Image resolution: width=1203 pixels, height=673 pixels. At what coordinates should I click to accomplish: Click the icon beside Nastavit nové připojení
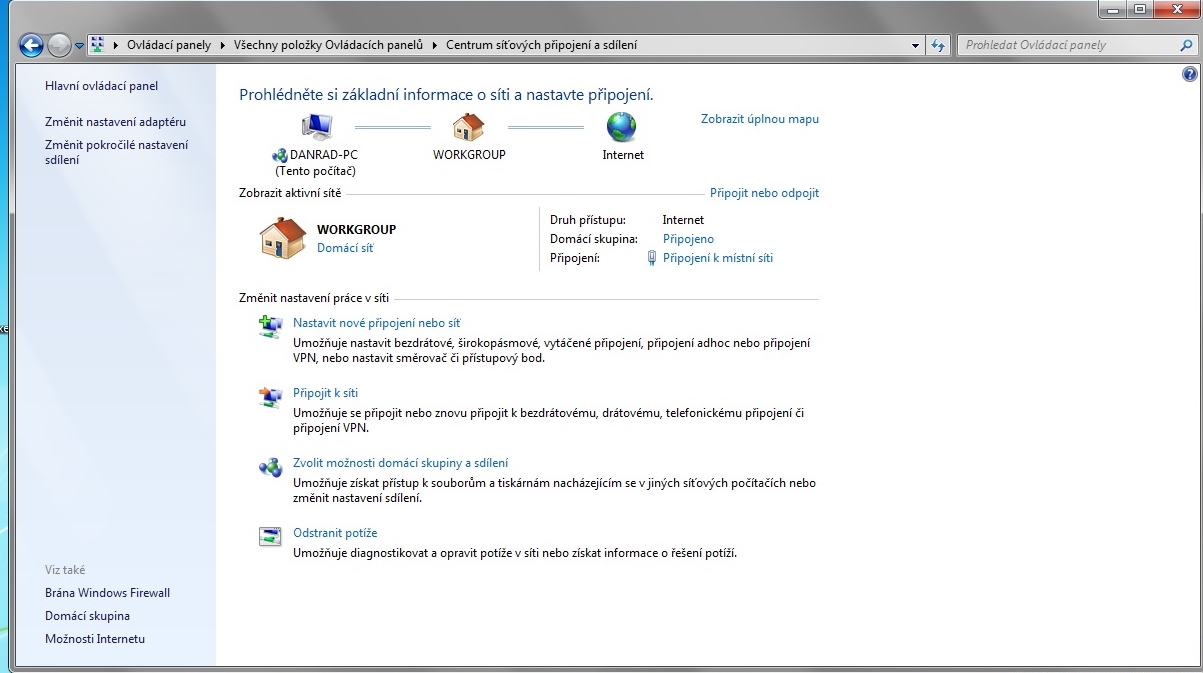(270, 326)
